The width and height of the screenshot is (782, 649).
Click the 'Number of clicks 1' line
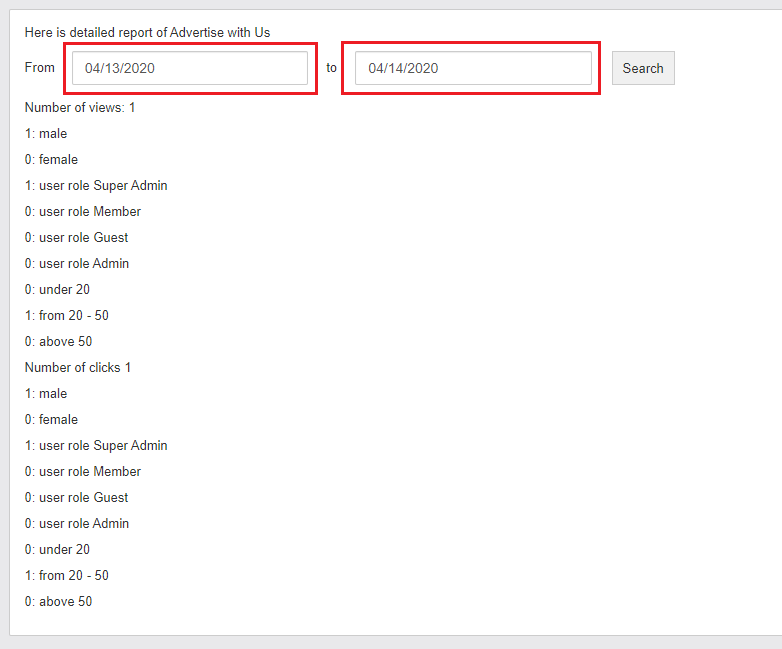pos(78,367)
